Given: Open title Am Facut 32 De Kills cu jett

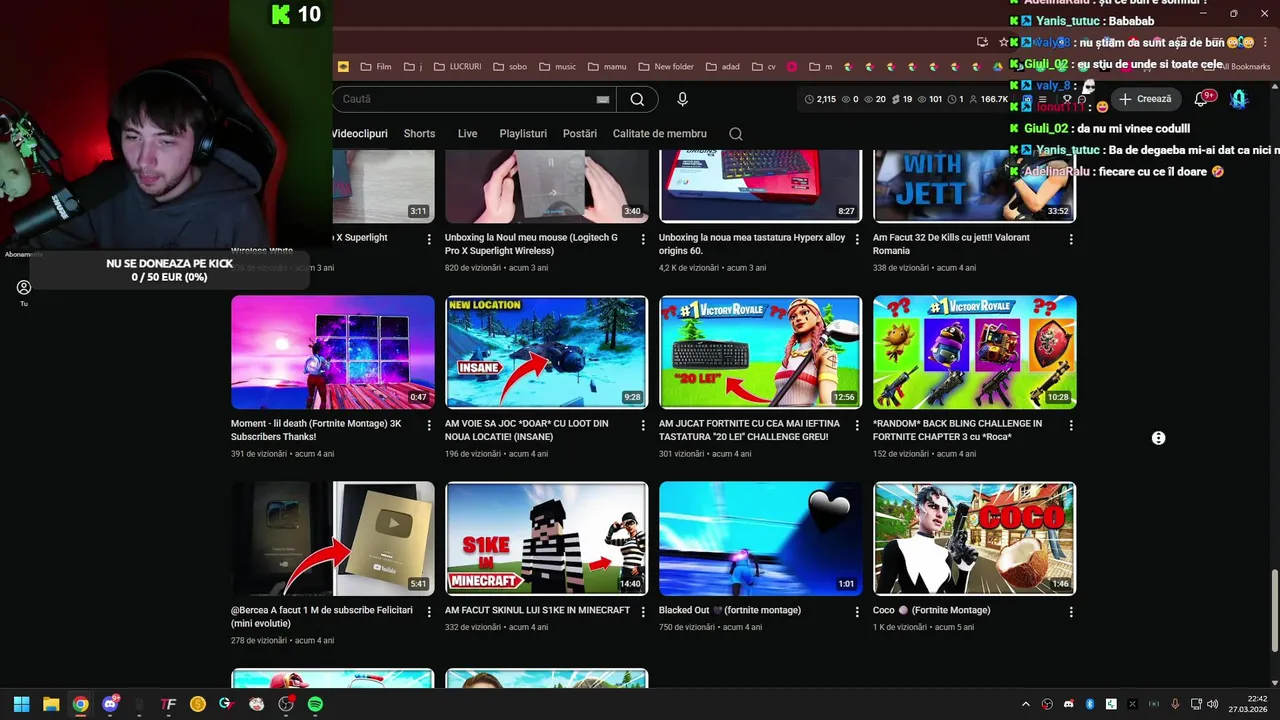Looking at the screenshot, I should tap(951, 244).
